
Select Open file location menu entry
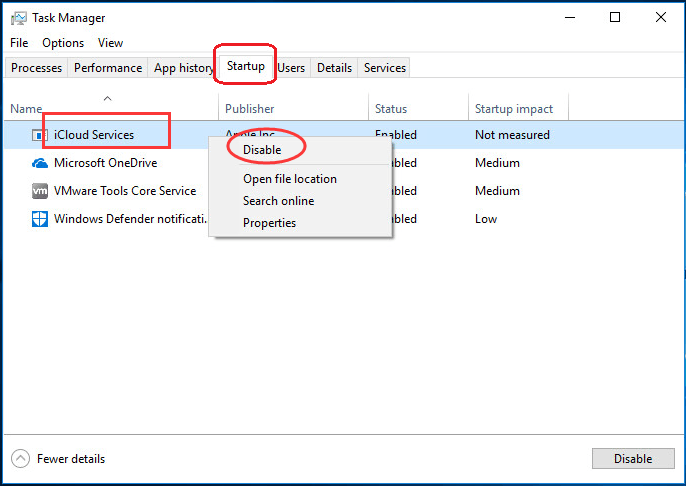(290, 179)
